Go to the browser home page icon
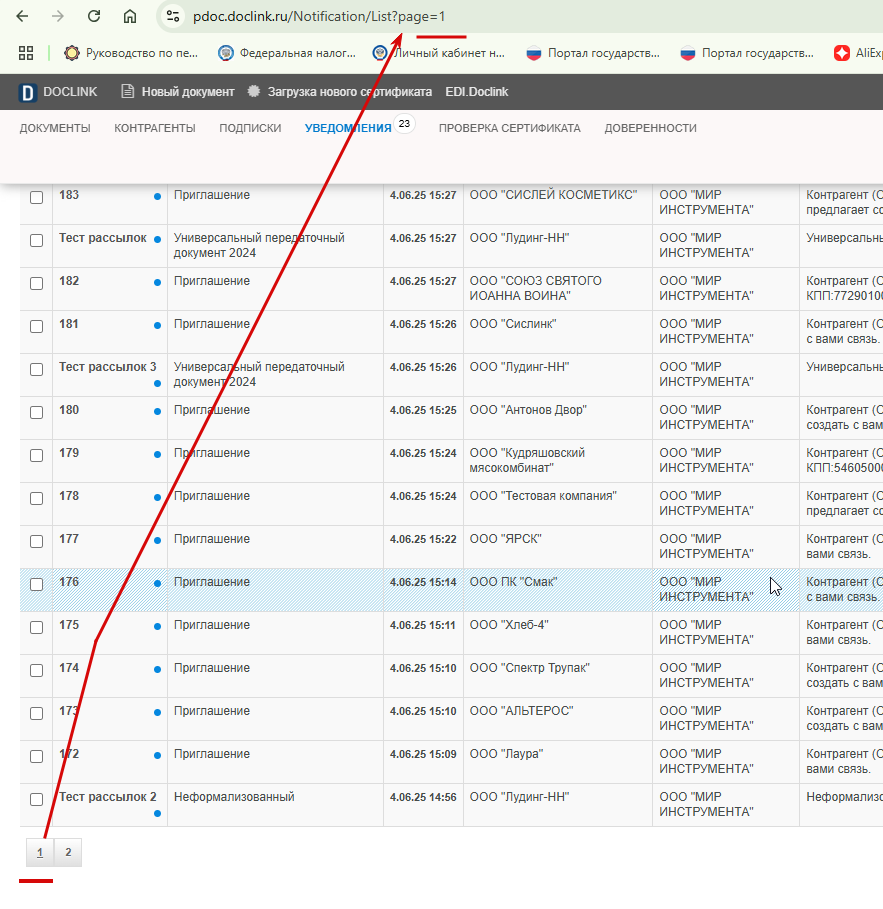 click(x=130, y=16)
